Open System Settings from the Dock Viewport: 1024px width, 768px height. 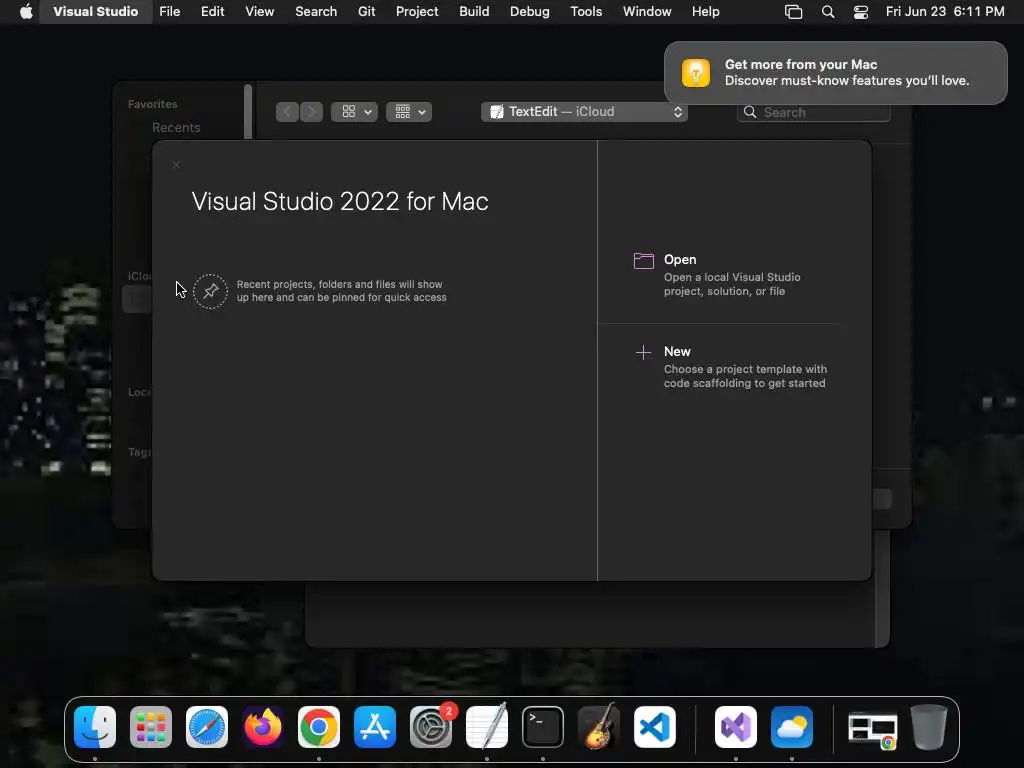pos(431,727)
